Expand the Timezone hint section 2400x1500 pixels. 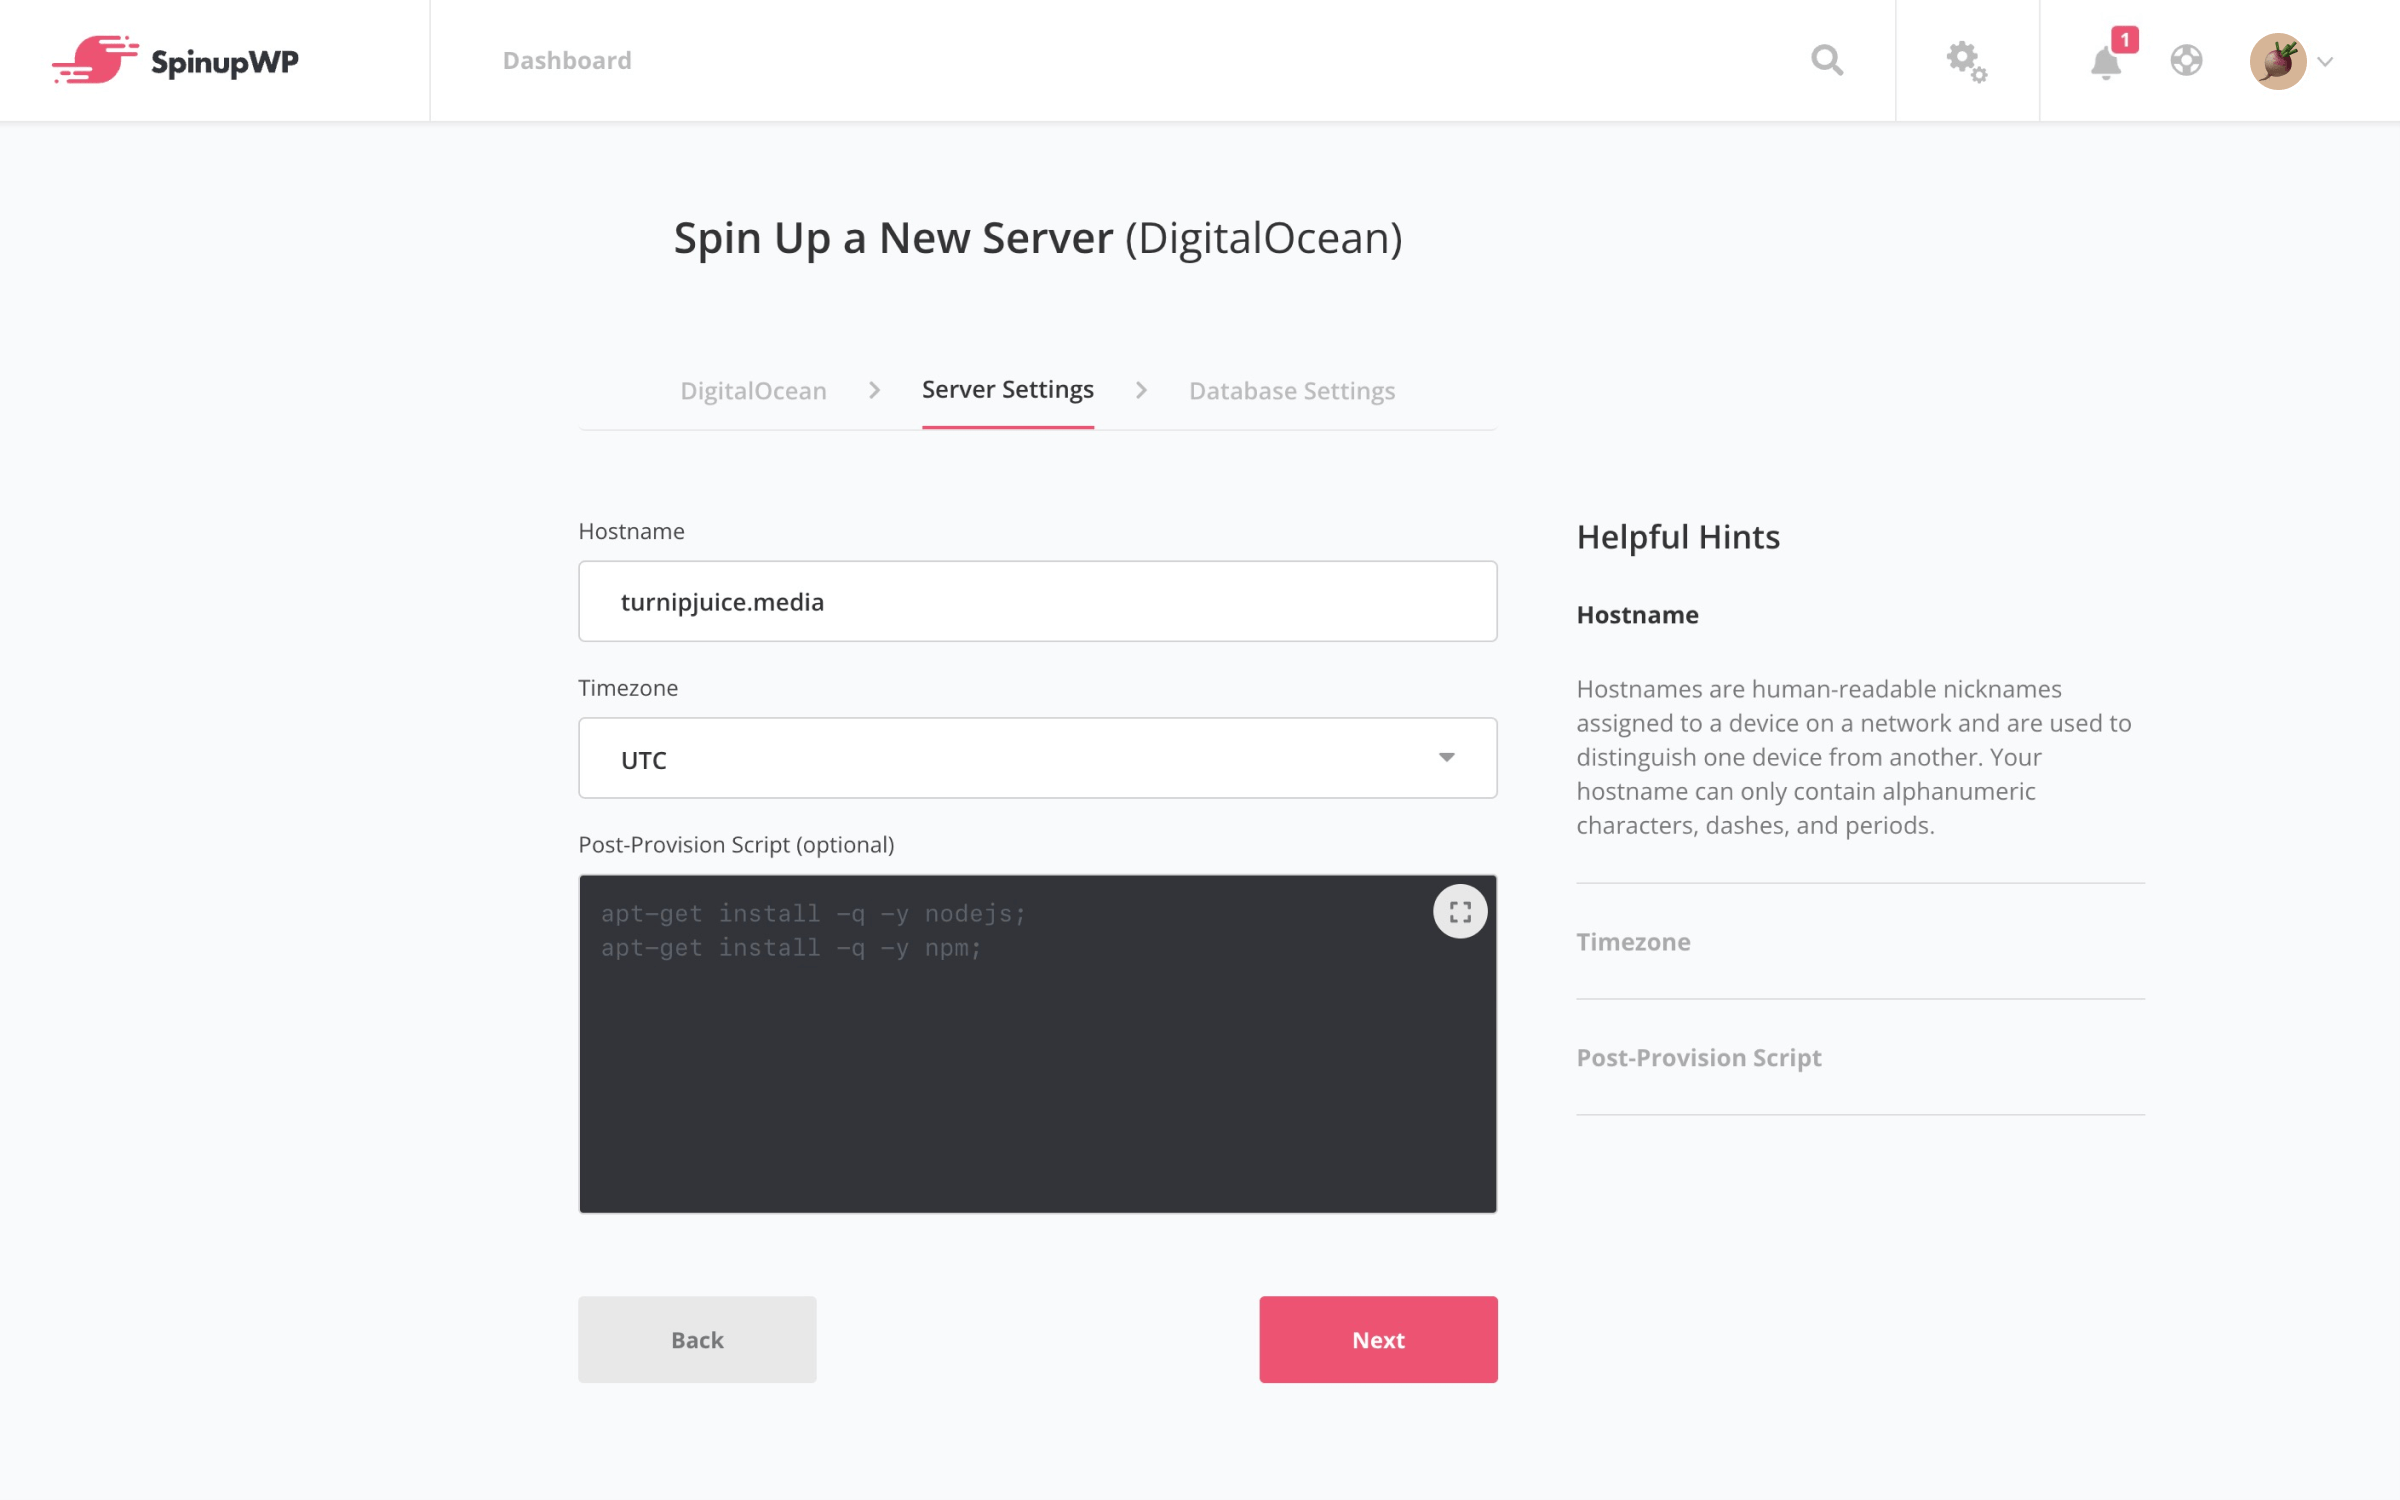coord(1633,941)
